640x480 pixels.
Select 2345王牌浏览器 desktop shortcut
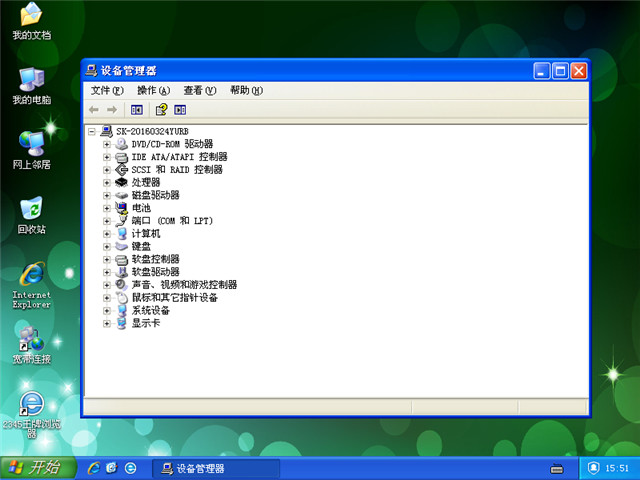pos(31,415)
